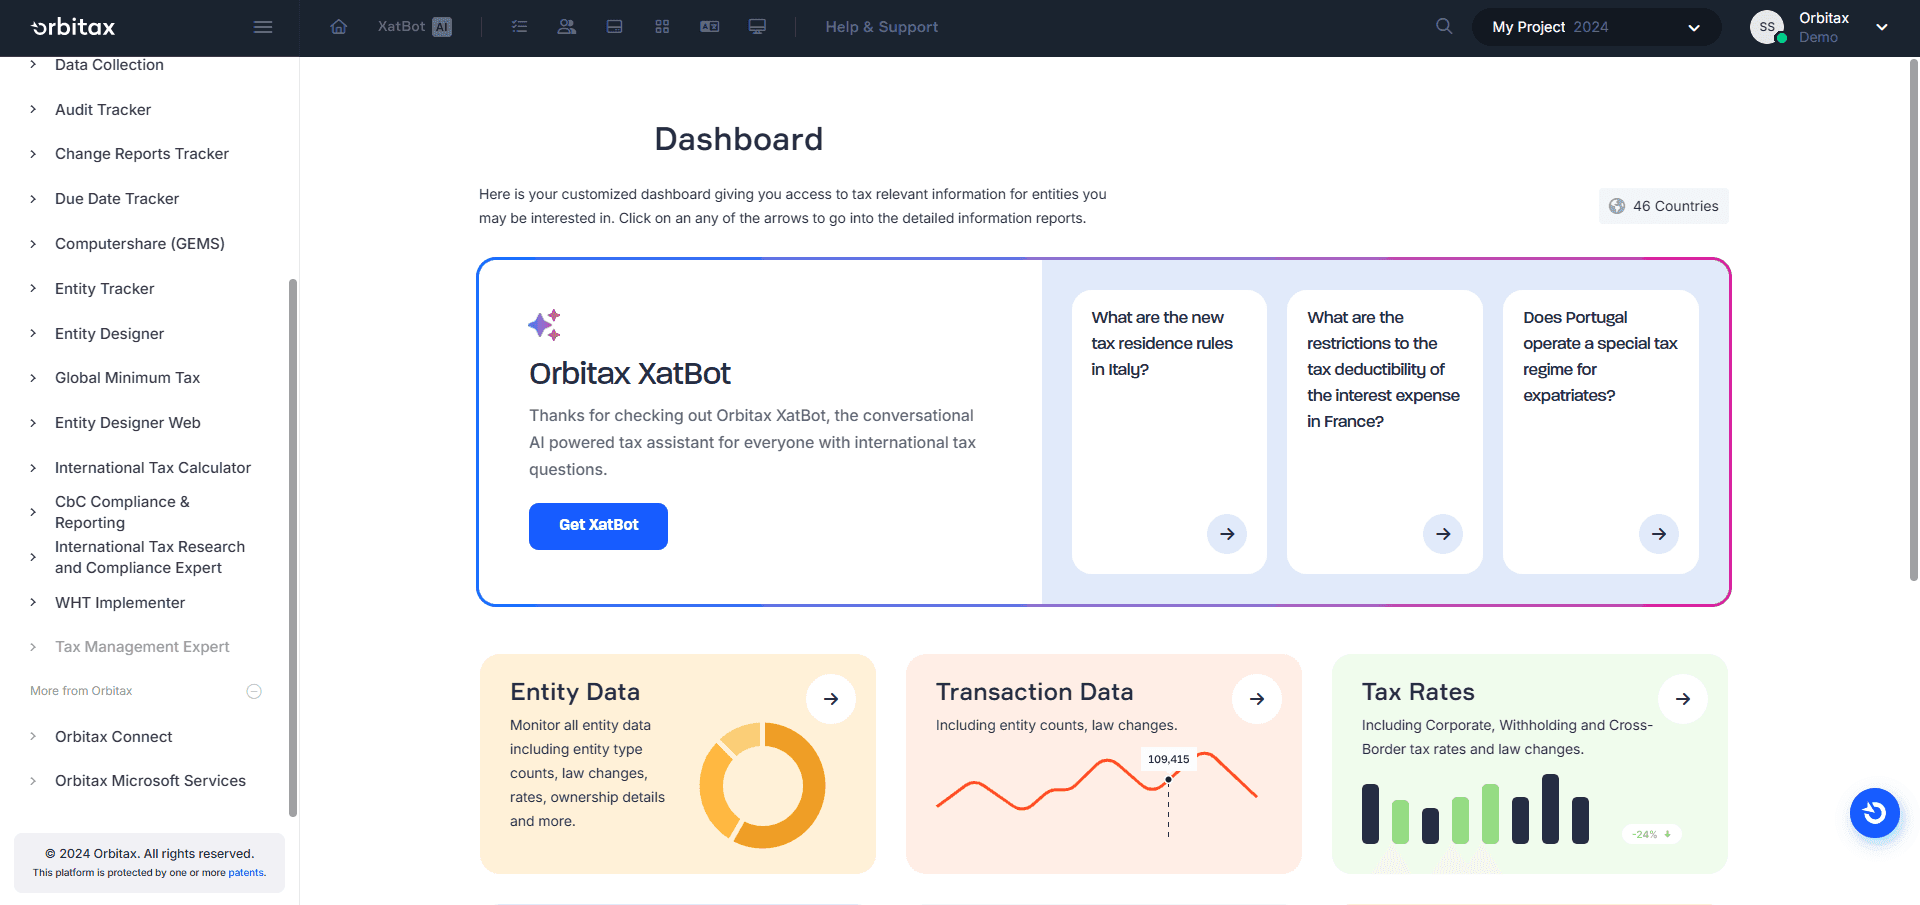Click the sidebar vertical scrollbar
This screenshot has height=905, width=1920.
(293, 547)
